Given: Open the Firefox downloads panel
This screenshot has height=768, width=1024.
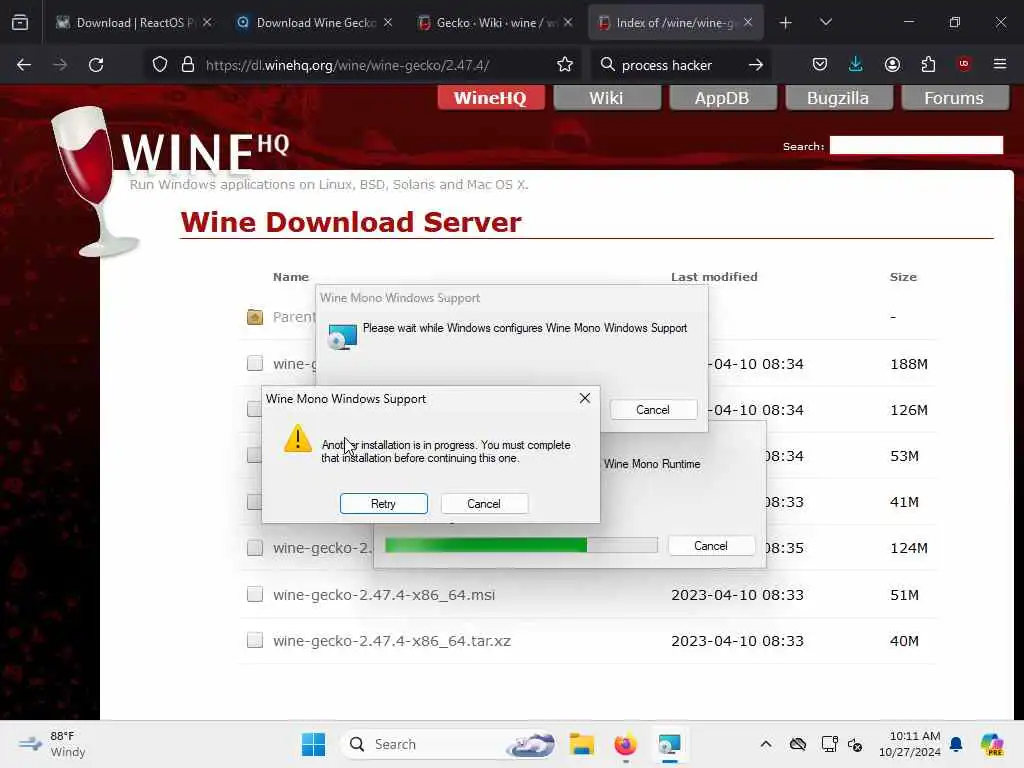Looking at the screenshot, I should 856,64.
